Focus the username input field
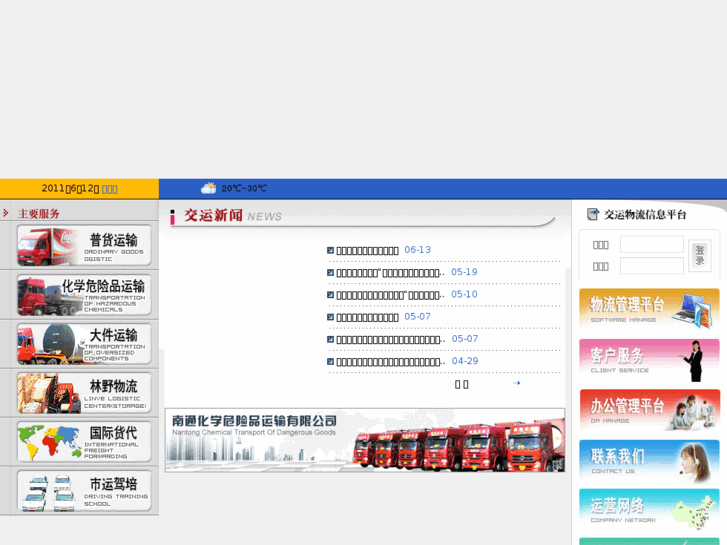Screen dimensions: 727x545 (x=652, y=244)
